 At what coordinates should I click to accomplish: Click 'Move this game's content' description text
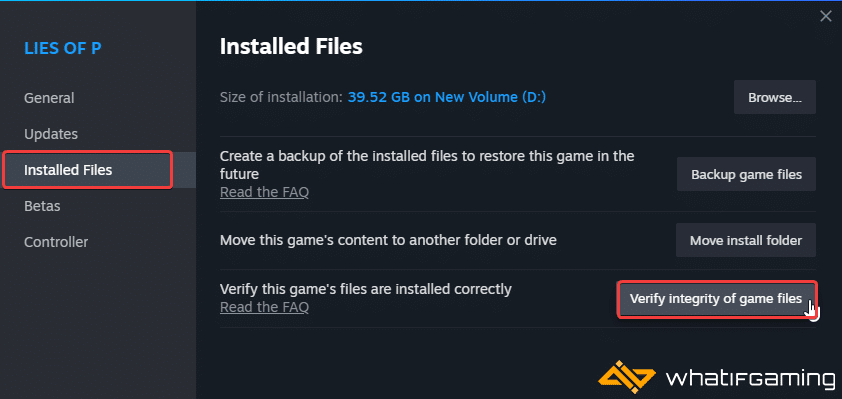[x=388, y=240]
